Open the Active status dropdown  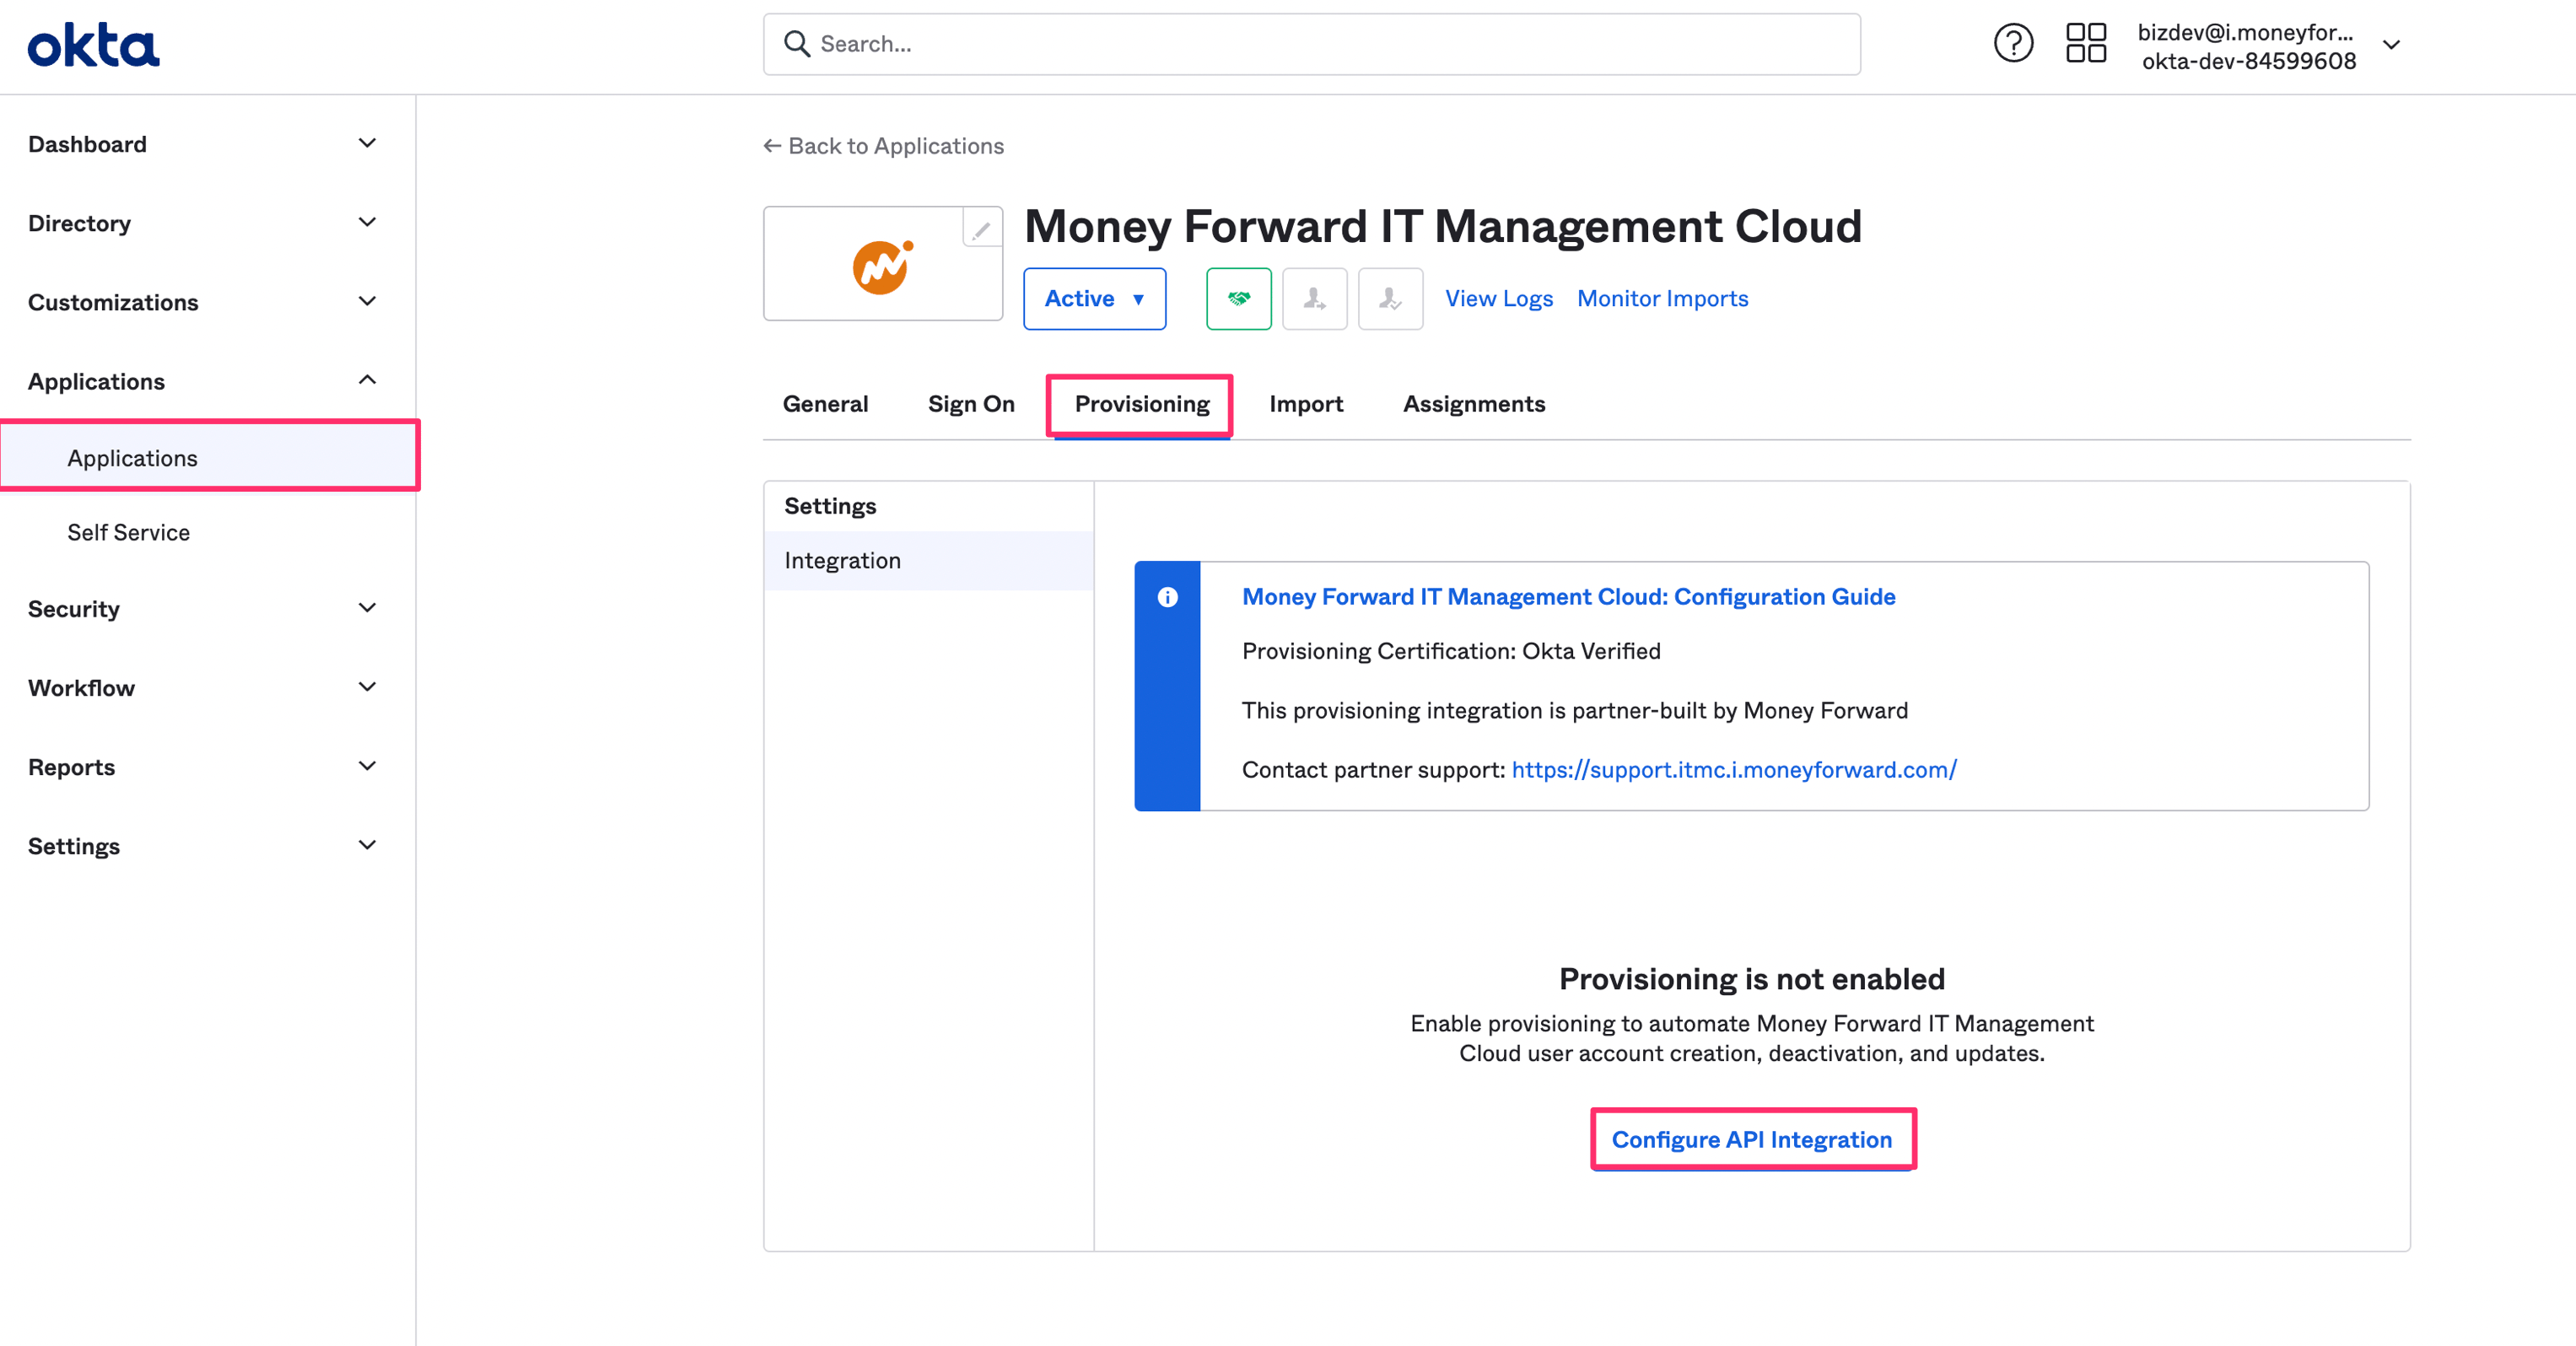point(1094,299)
